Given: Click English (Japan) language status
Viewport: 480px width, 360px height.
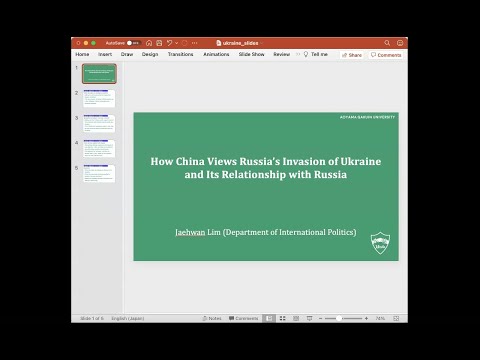Looking at the screenshot, I should [128, 318].
